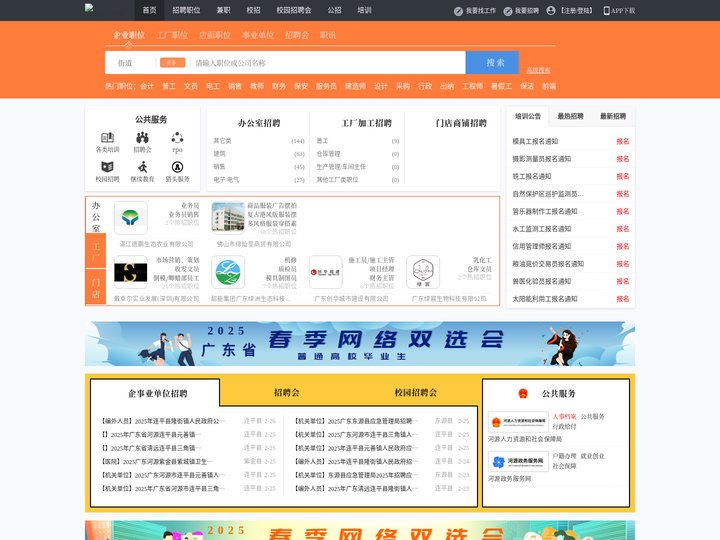Open the 河源人力资源和社会保障局 logo
Viewport: 720px width, 540px height.
tap(518, 422)
